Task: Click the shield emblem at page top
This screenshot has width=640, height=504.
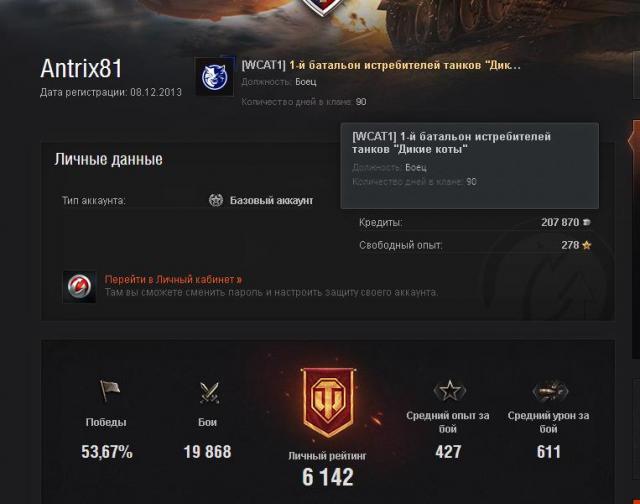Action: click(323, 7)
